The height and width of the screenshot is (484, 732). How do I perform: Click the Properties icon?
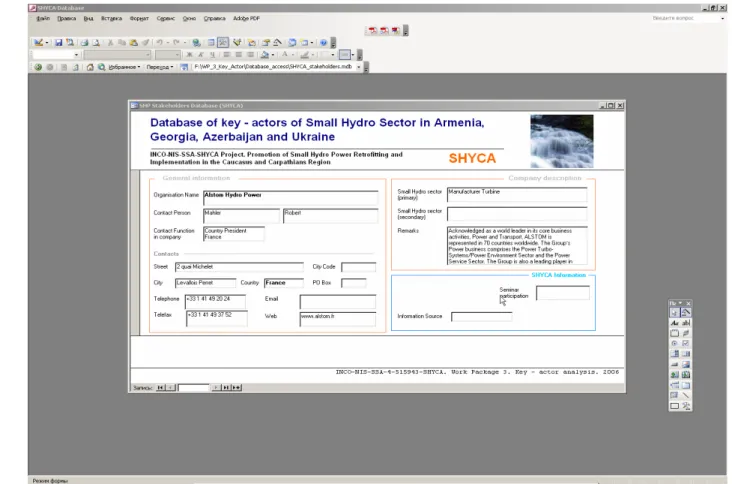[266, 42]
